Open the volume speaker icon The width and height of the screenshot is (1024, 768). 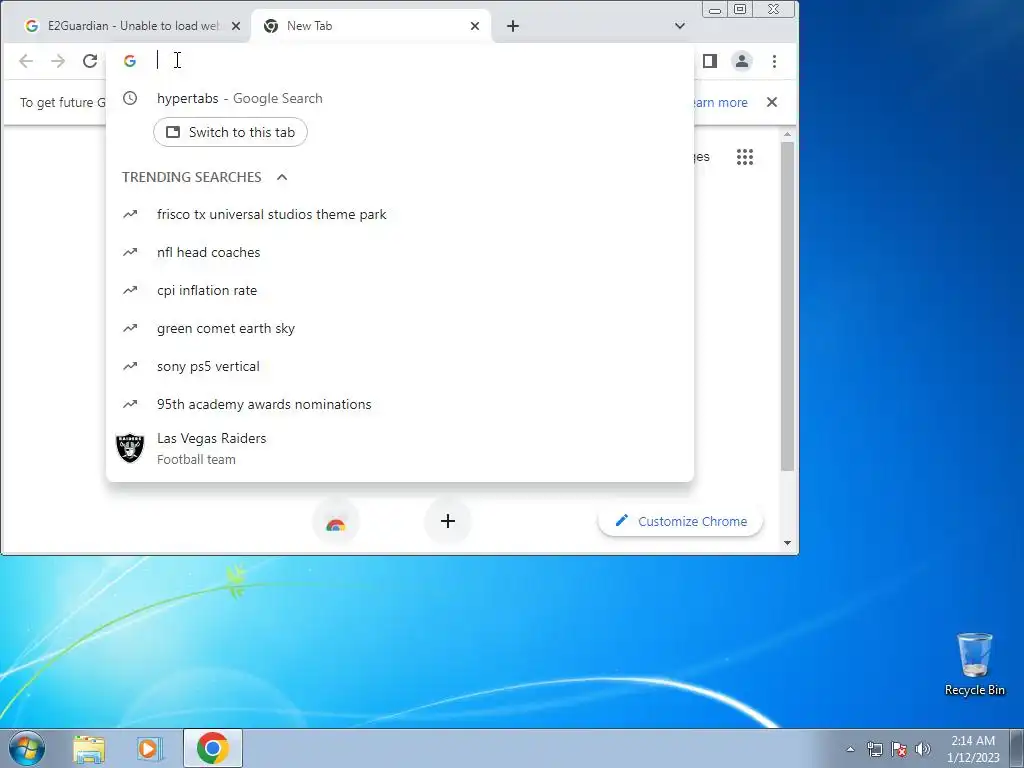(x=923, y=749)
